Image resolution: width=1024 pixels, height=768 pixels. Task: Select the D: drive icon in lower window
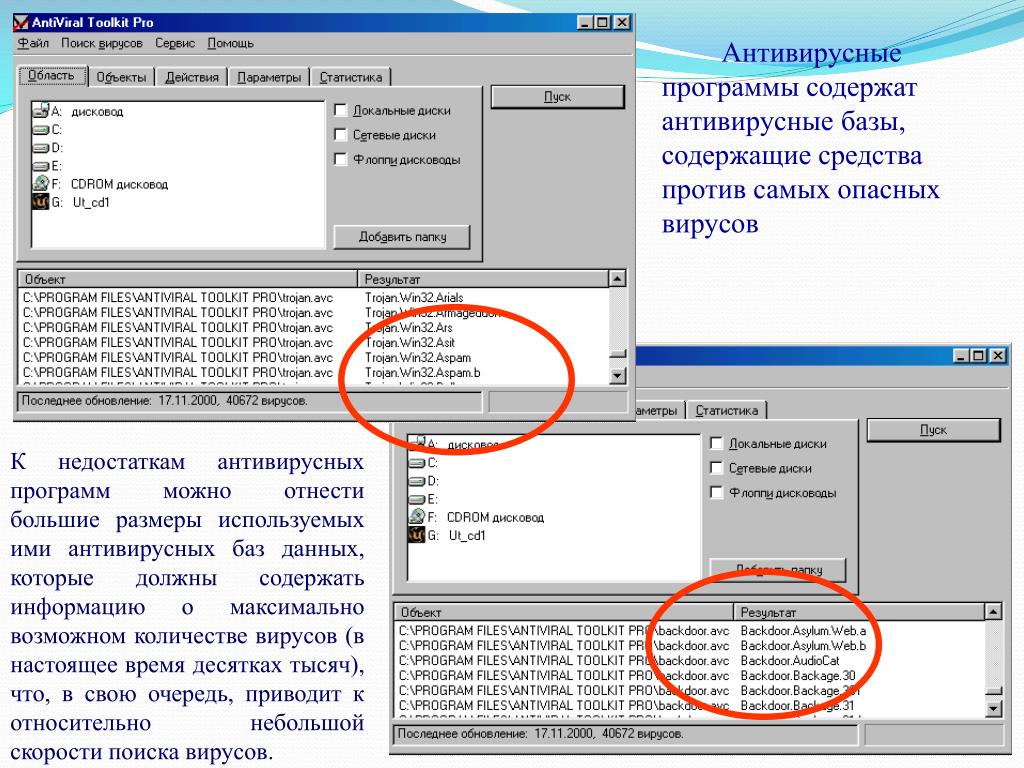[417, 481]
